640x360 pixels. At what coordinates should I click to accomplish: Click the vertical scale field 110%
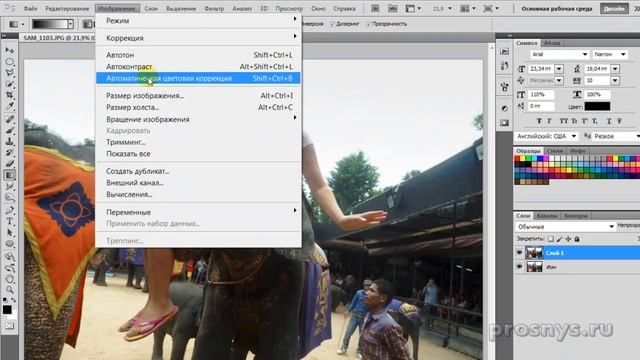coord(541,95)
